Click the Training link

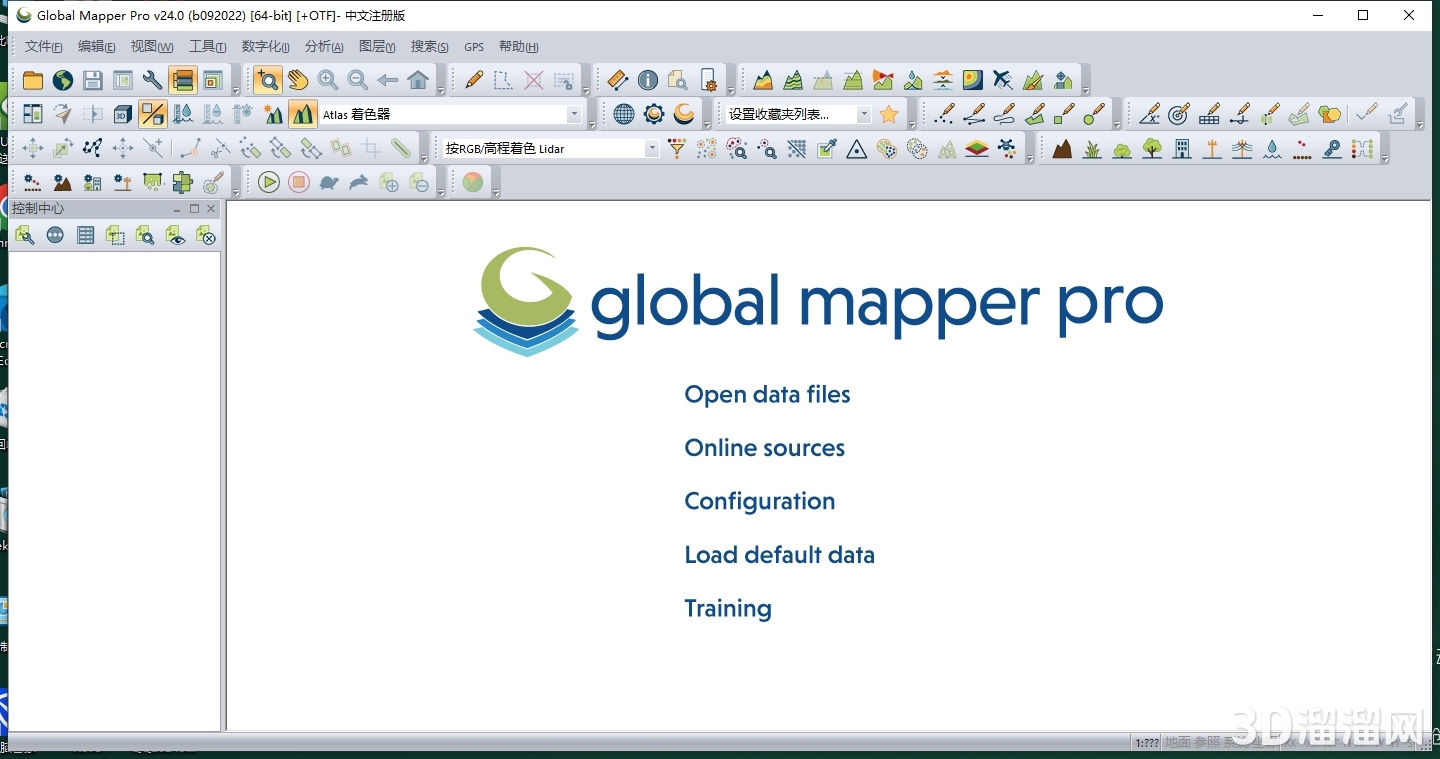(728, 608)
